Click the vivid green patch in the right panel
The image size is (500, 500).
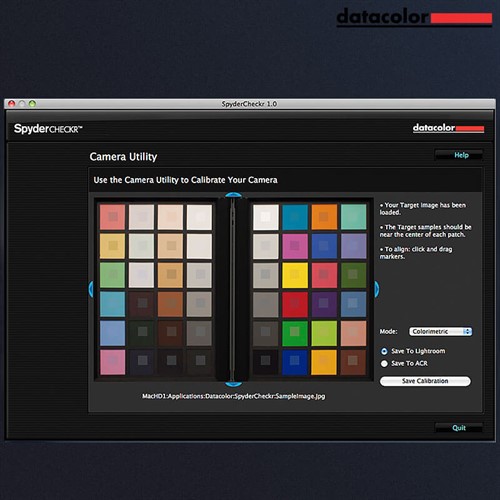pyautogui.click(x=295, y=333)
